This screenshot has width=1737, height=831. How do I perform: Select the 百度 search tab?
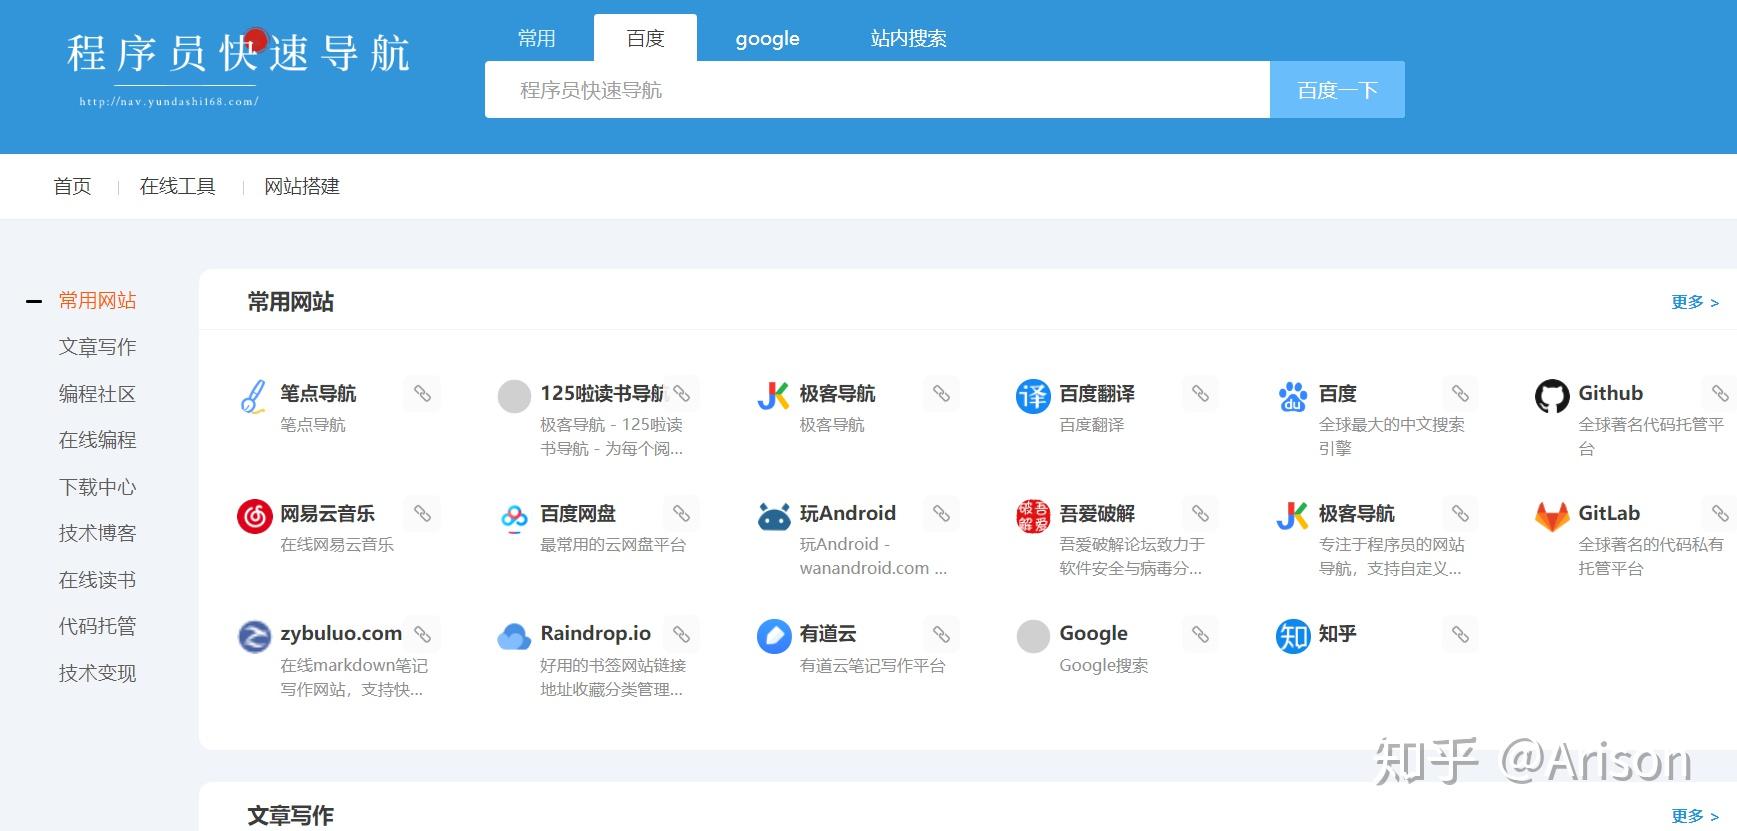(x=645, y=38)
